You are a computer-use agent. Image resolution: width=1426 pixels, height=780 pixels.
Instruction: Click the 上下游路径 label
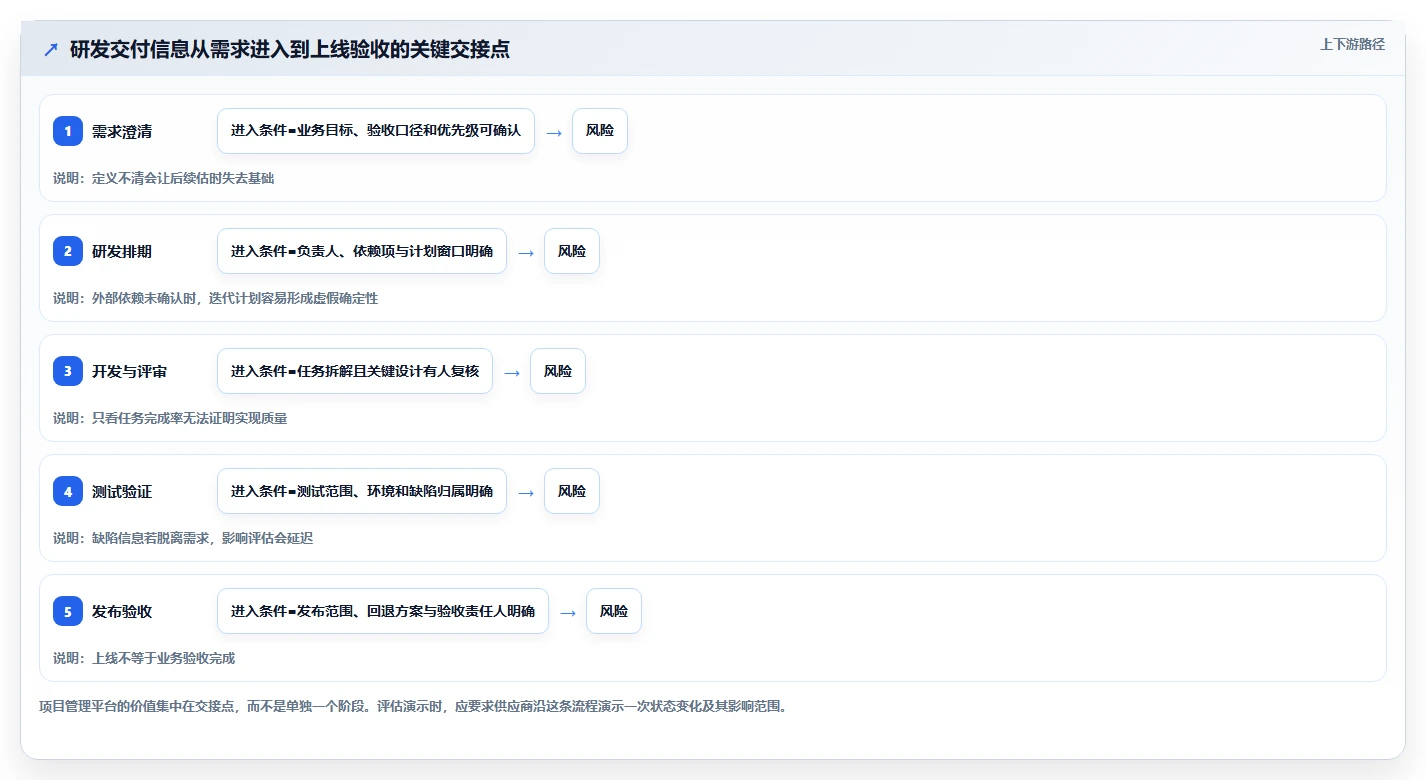(x=1352, y=44)
